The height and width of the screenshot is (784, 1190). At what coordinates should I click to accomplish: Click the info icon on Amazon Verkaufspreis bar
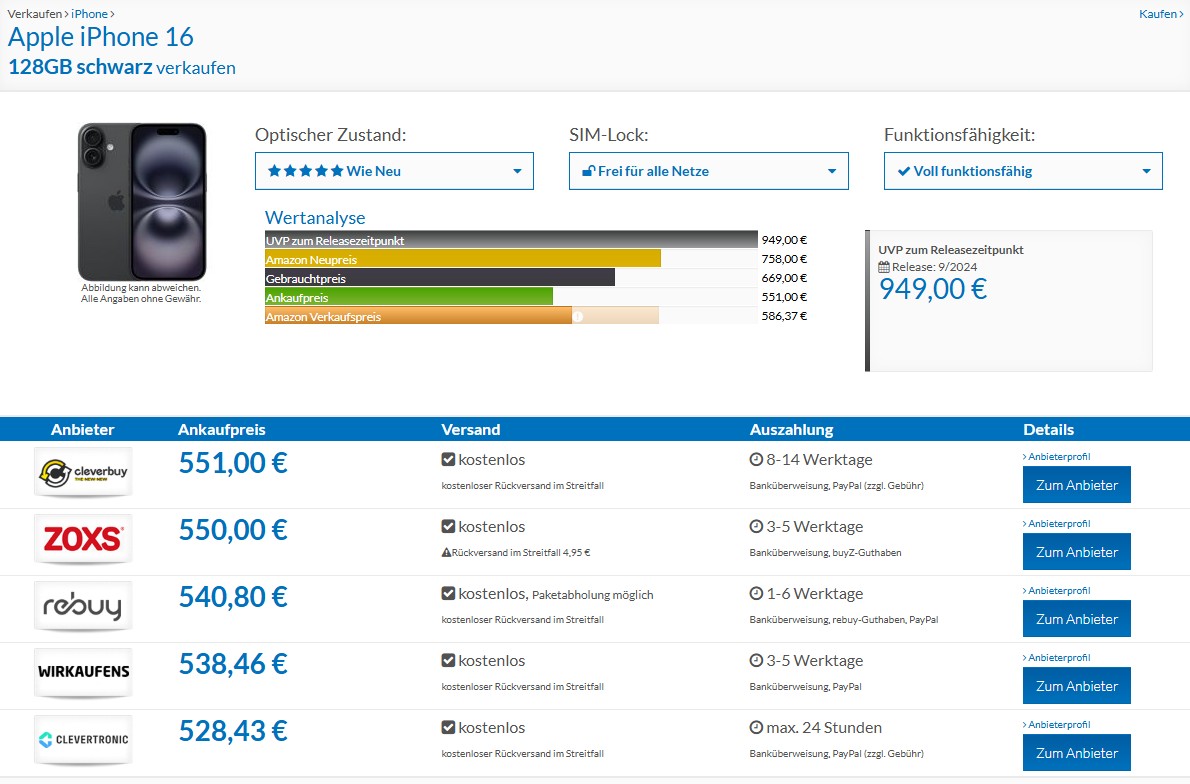(x=578, y=316)
